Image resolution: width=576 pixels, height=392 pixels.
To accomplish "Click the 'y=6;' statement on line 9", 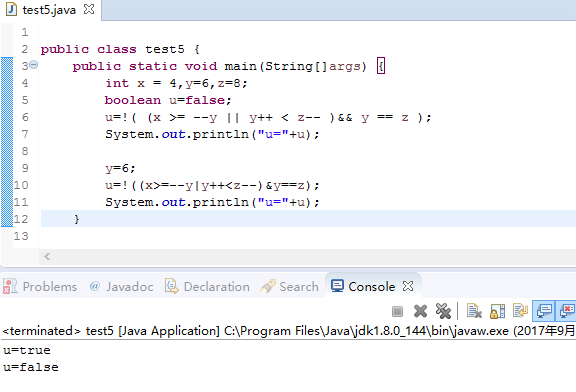I will [x=120, y=168].
